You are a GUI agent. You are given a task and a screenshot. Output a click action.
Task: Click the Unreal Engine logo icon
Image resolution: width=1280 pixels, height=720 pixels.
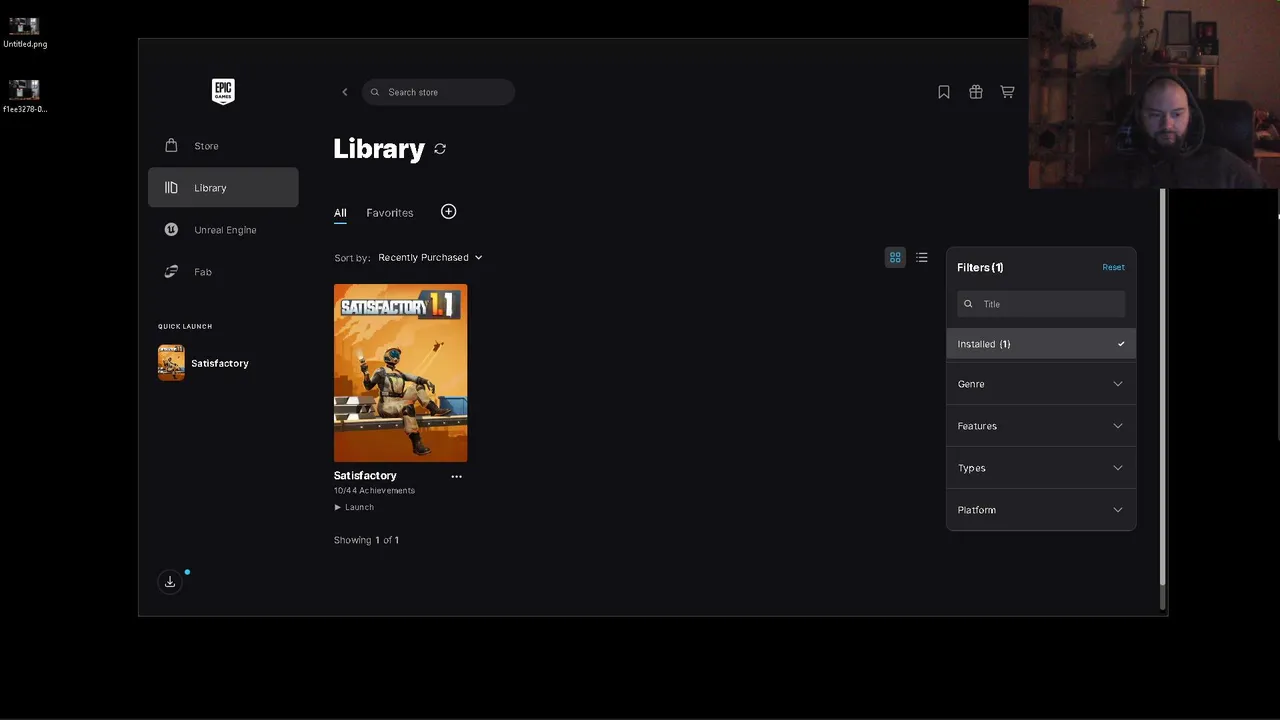[x=171, y=230]
